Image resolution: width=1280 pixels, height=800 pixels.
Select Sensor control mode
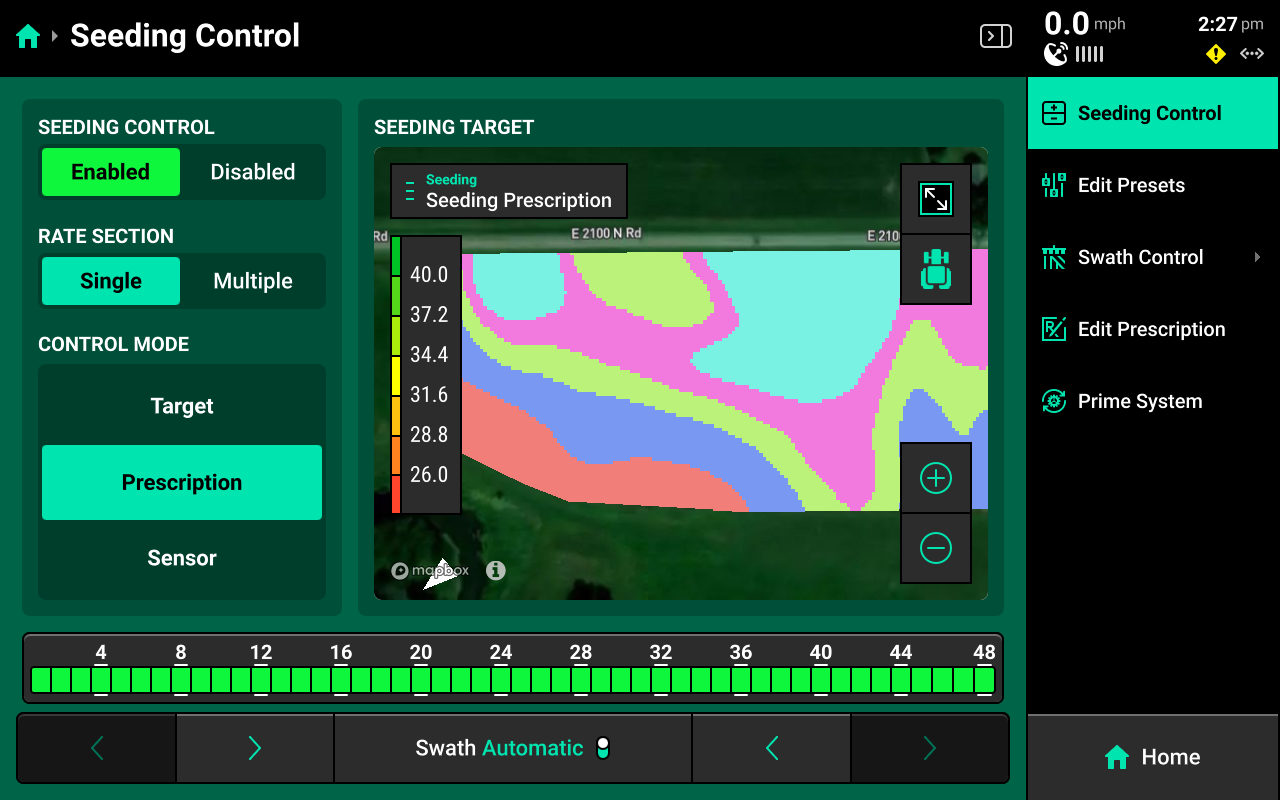click(182, 558)
